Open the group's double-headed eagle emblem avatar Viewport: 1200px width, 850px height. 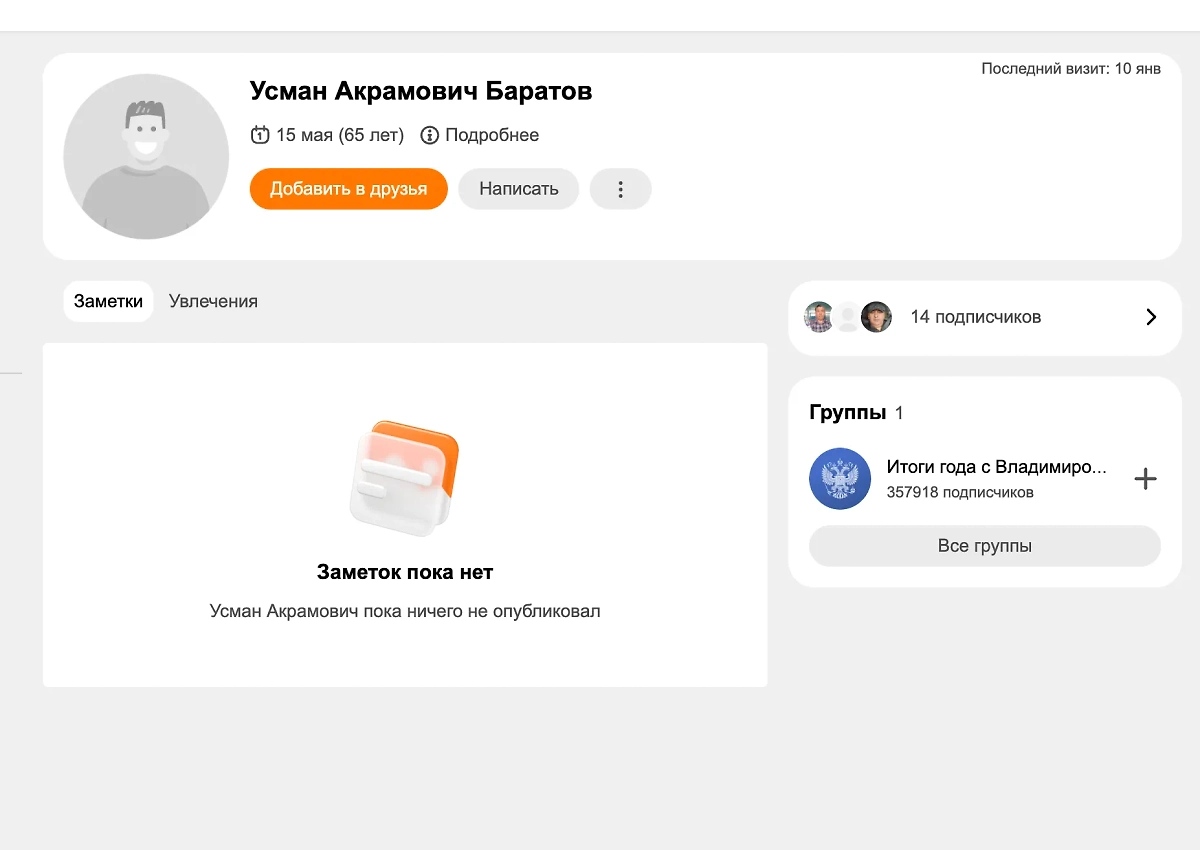pyautogui.click(x=840, y=479)
